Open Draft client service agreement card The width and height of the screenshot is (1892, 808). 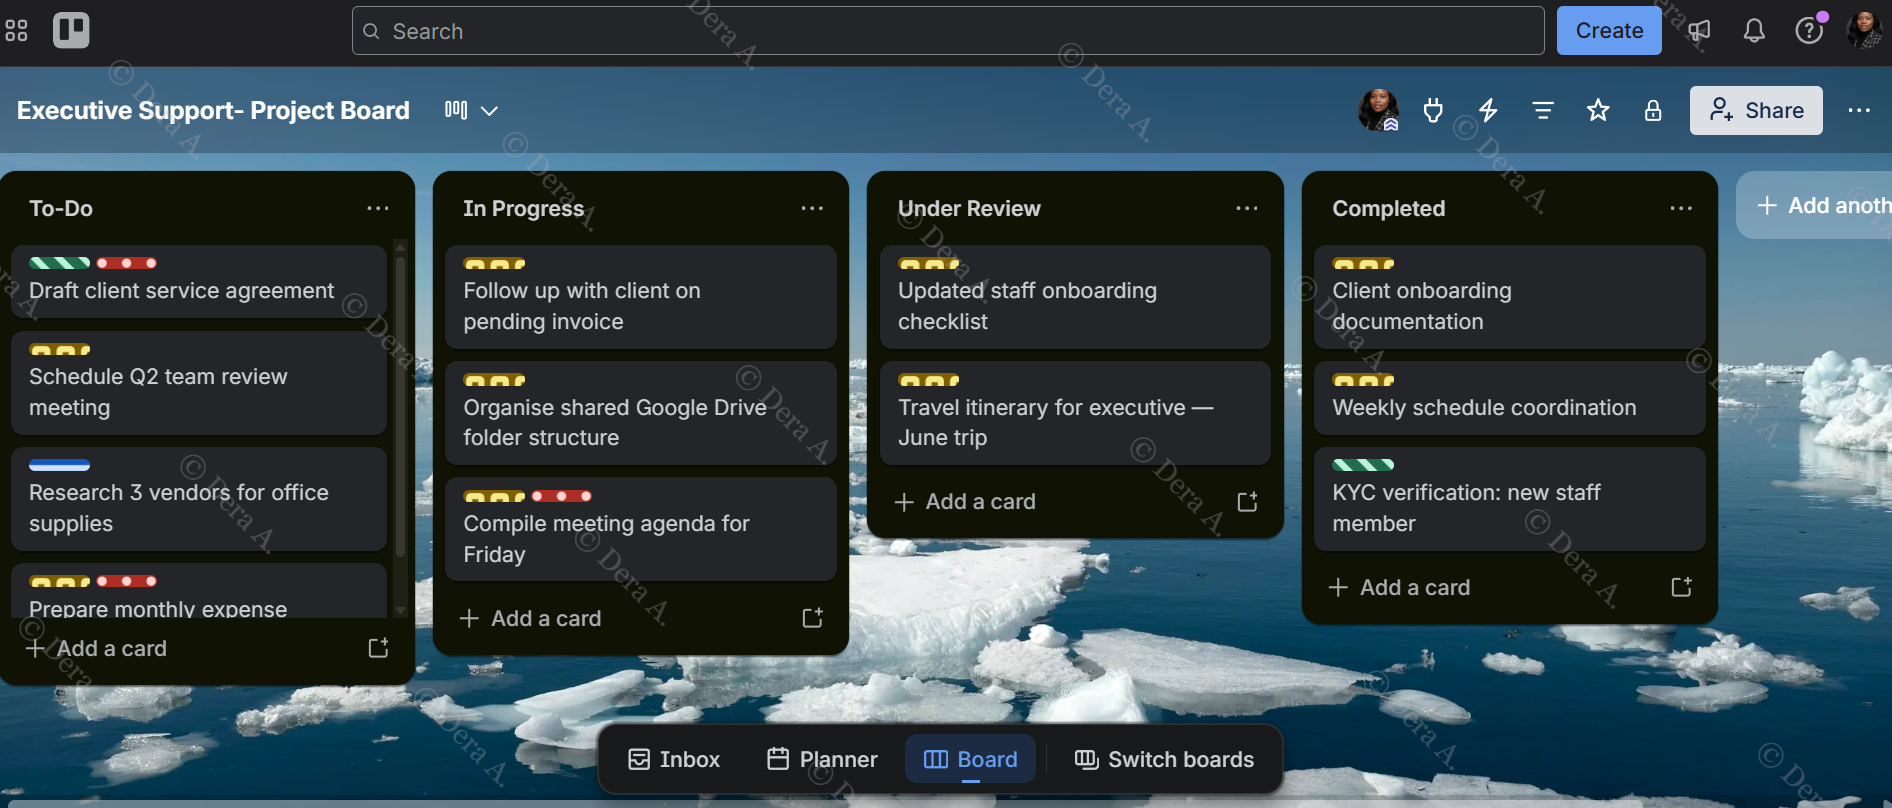pyautogui.click(x=199, y=281)
